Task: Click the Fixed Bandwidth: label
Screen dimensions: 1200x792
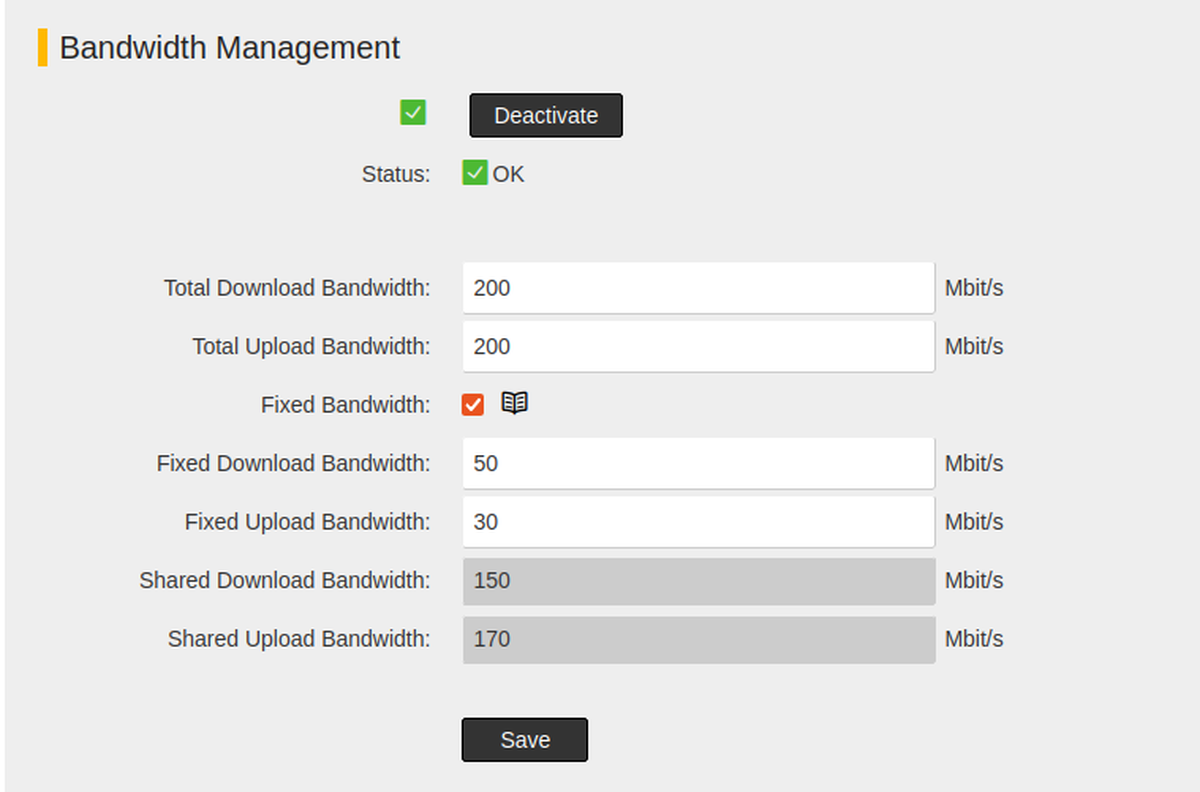Action: point(346,405)
